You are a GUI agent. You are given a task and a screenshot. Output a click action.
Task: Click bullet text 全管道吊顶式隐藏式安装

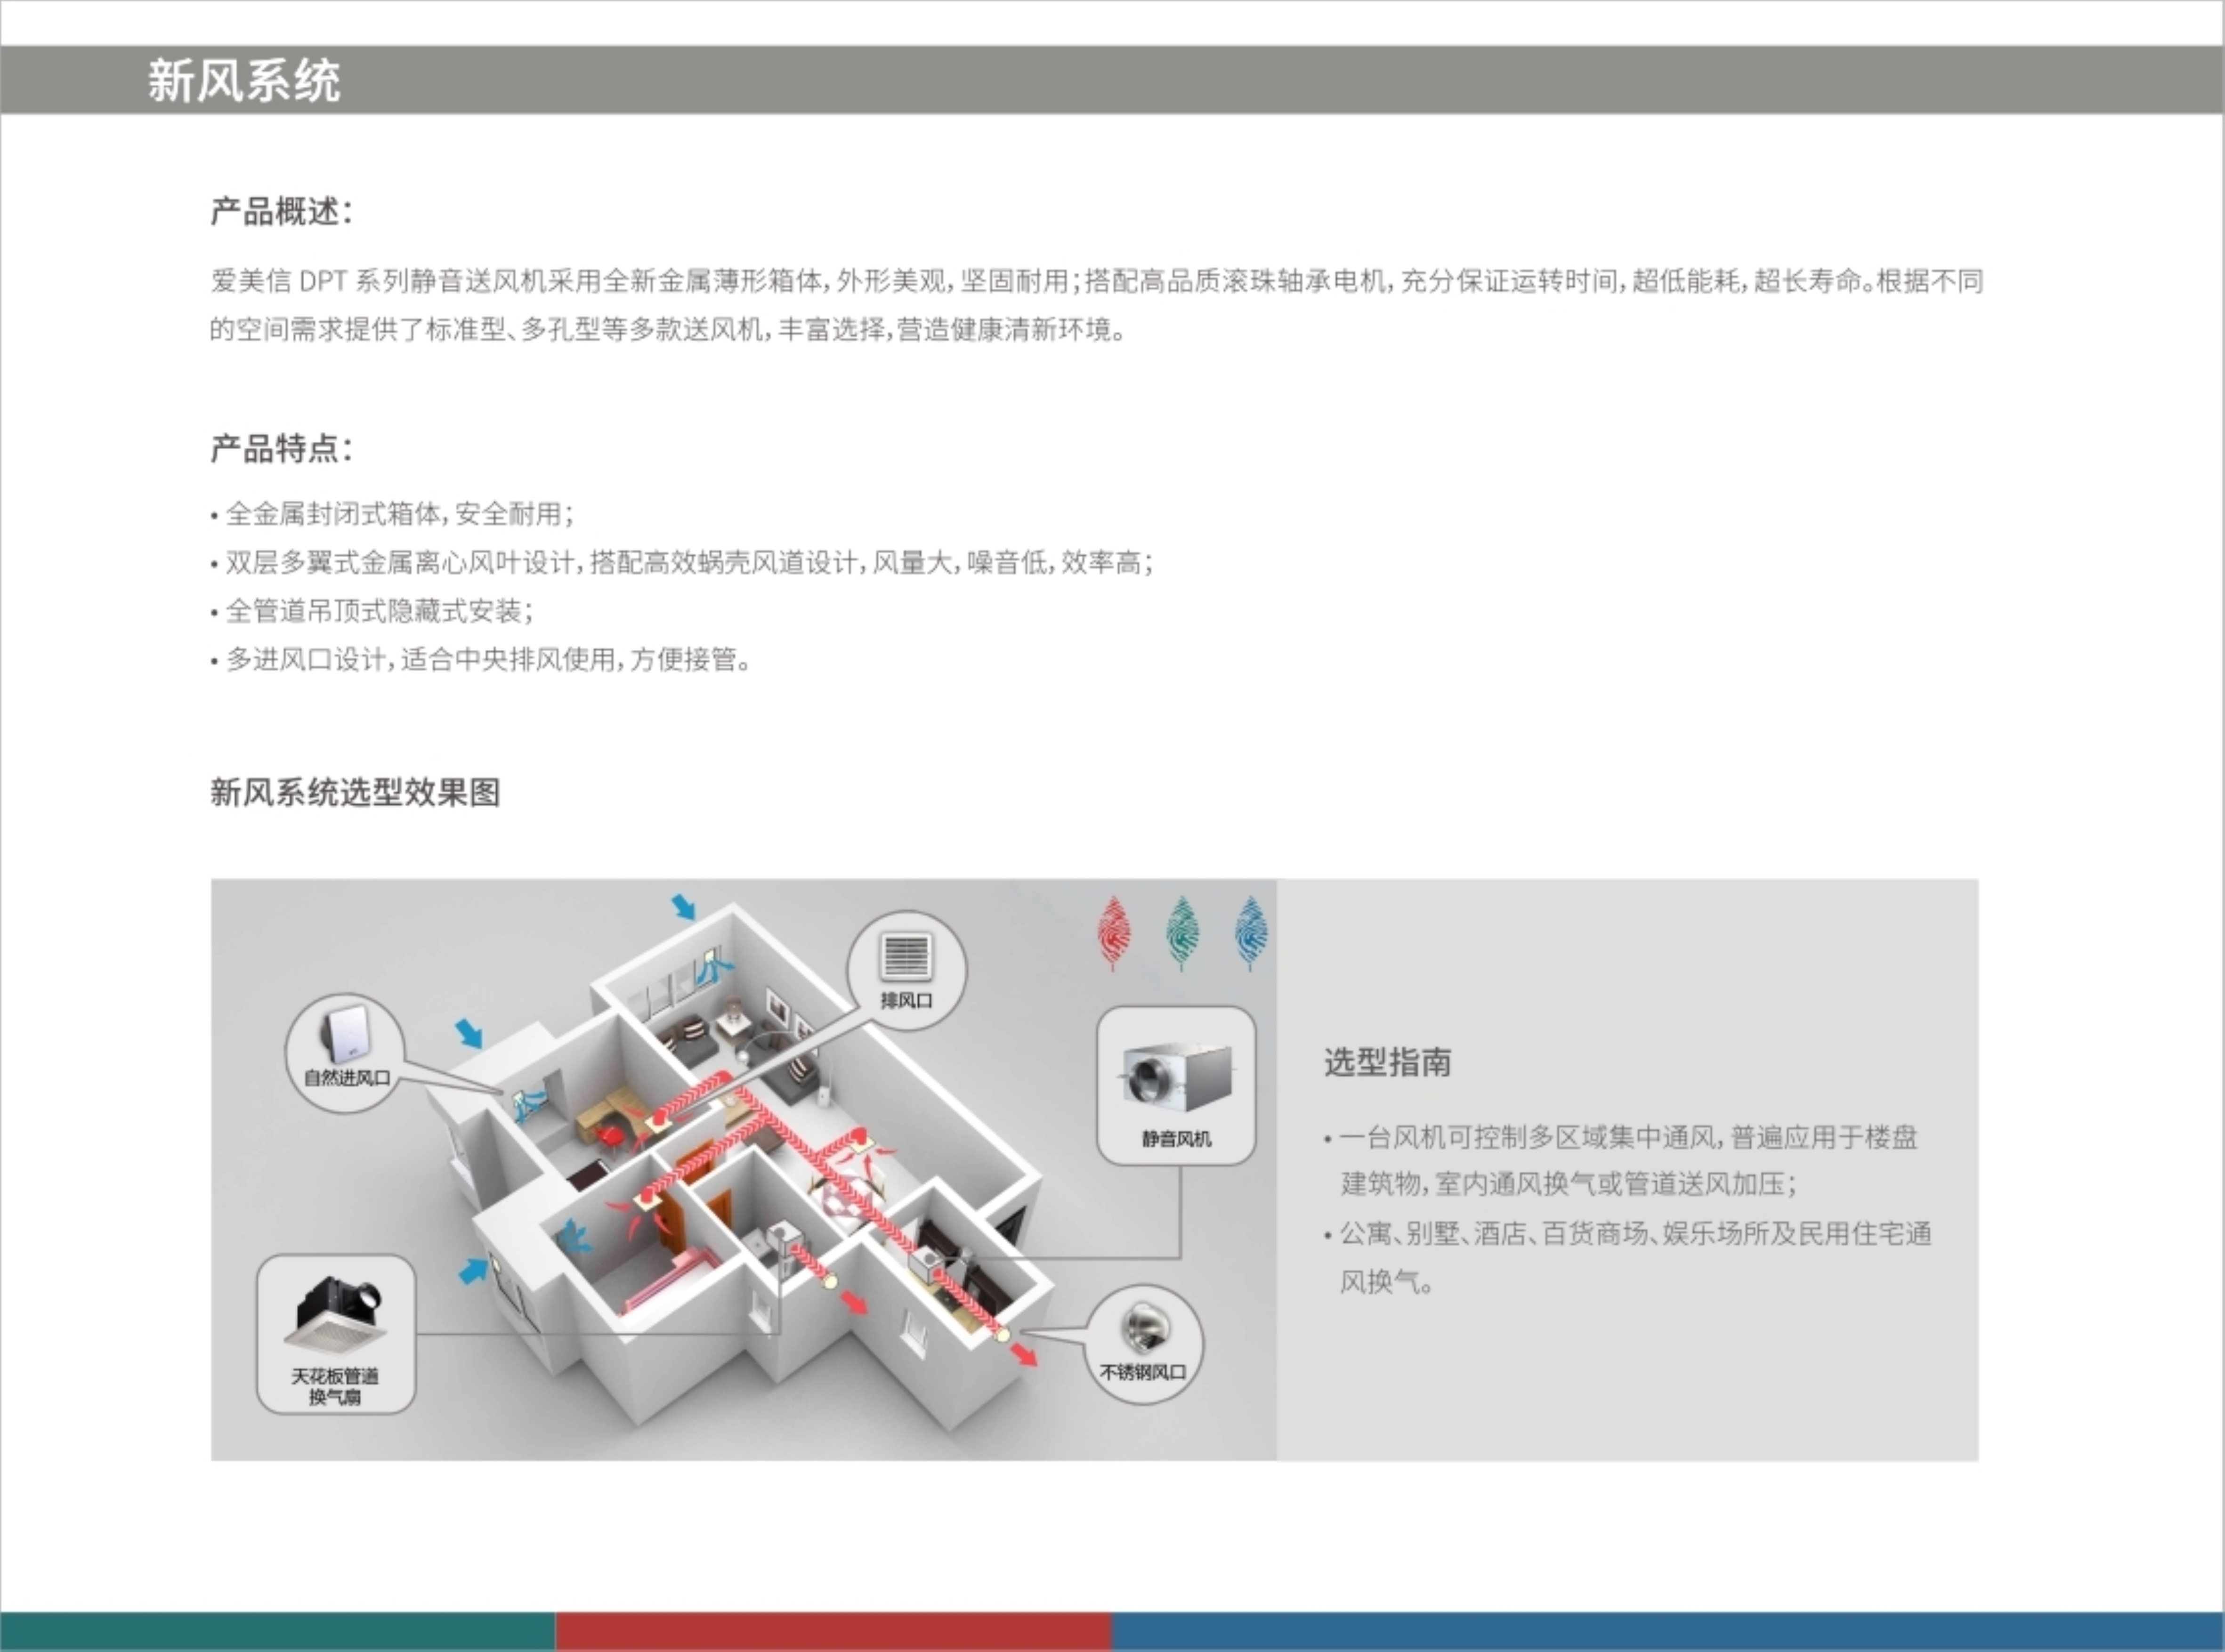375,611
